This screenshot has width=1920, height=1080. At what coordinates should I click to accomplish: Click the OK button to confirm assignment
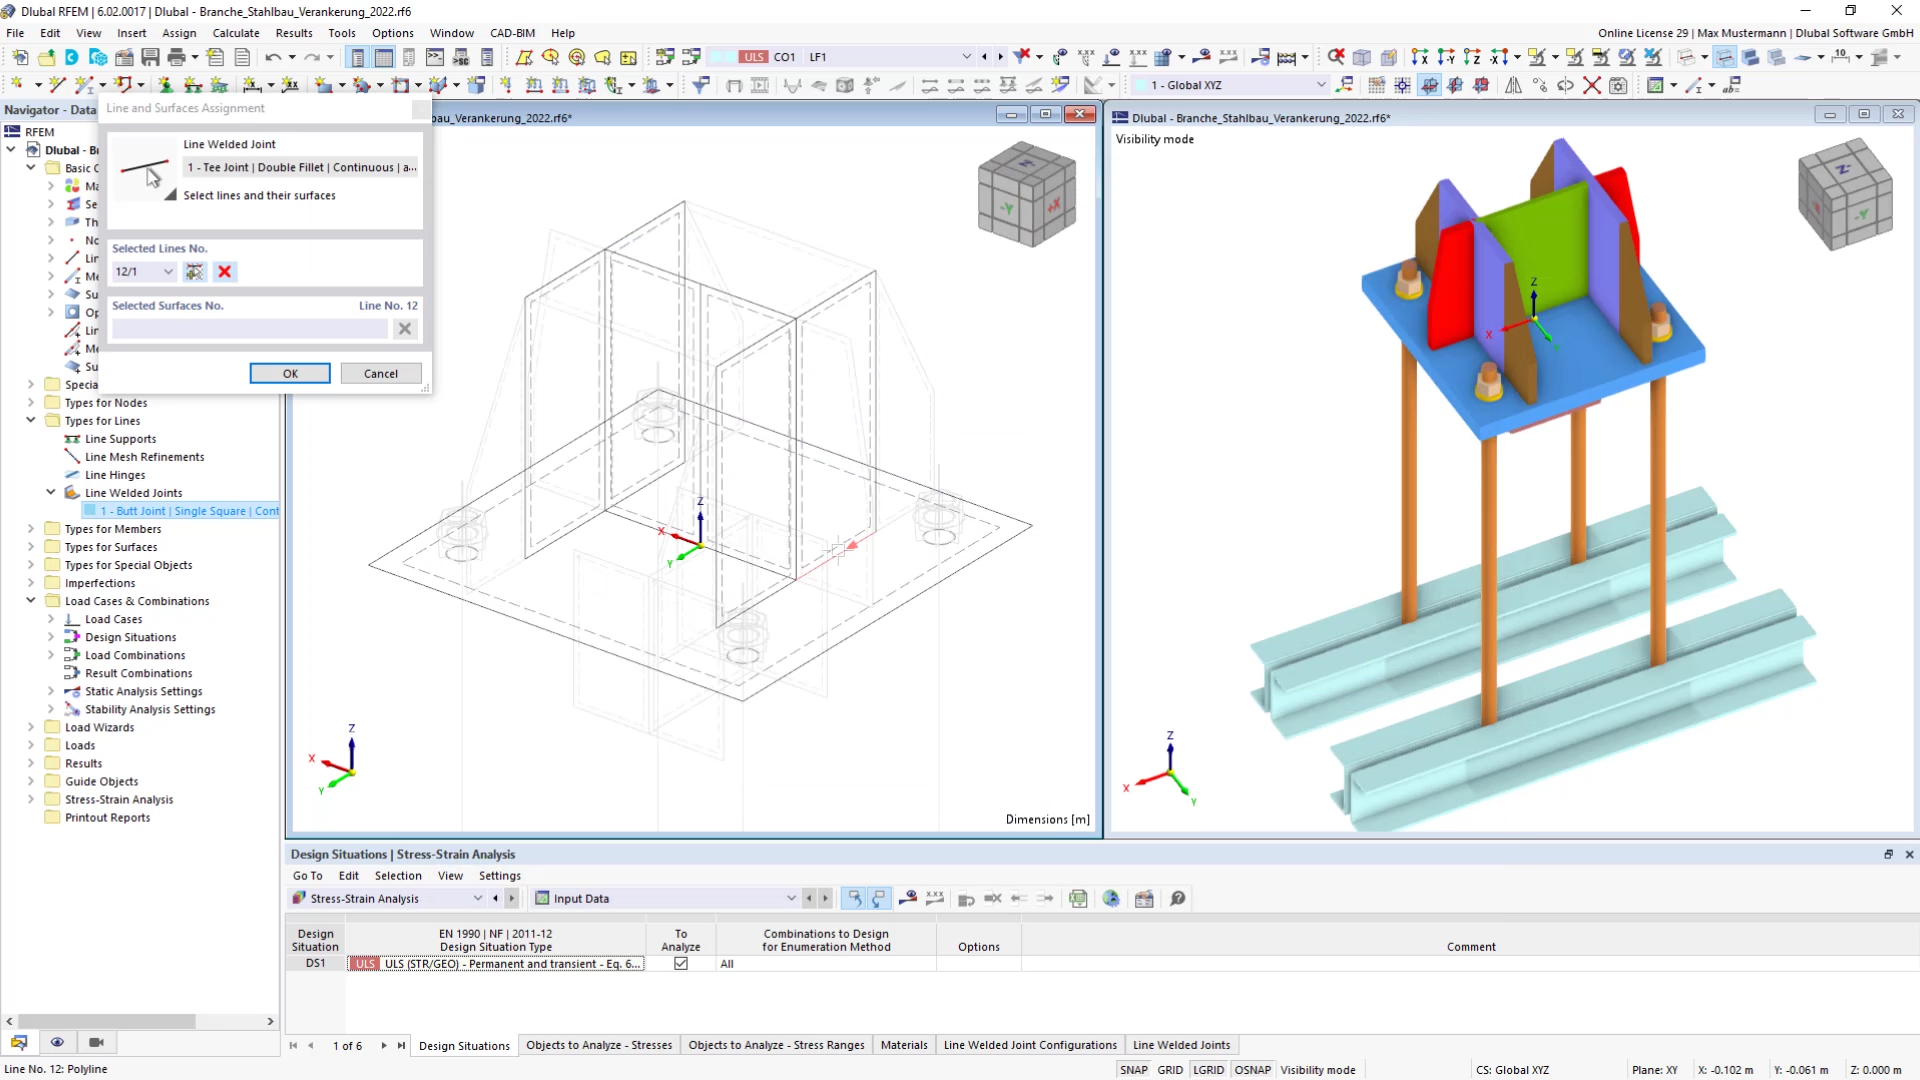tap(290, 372)
